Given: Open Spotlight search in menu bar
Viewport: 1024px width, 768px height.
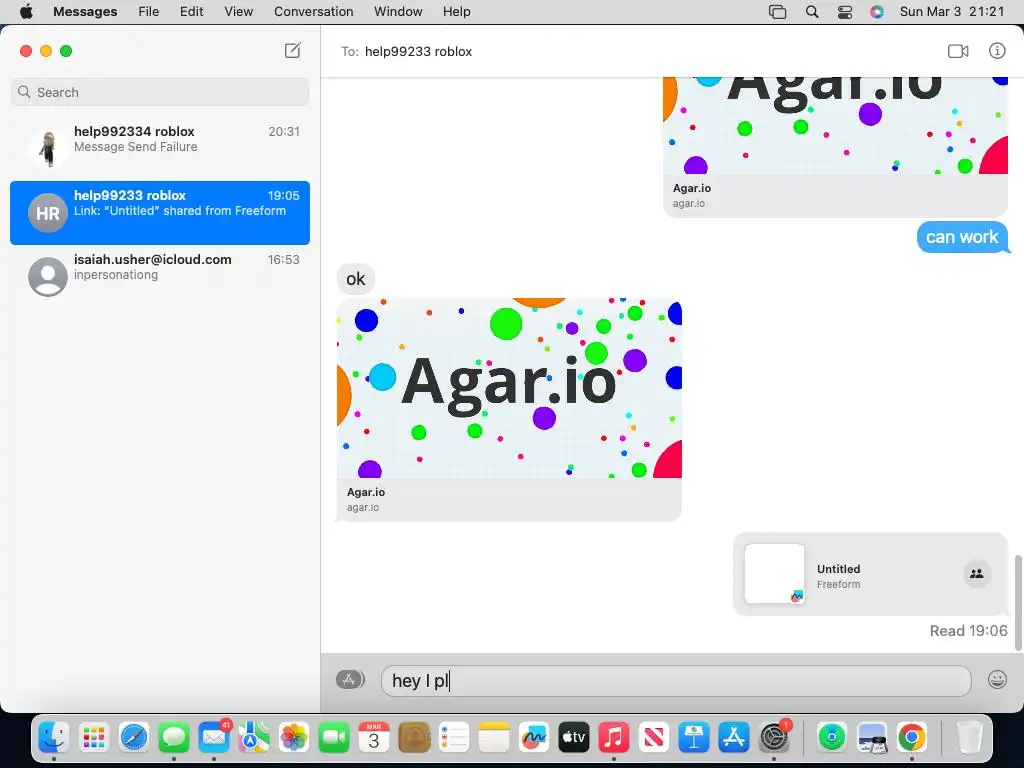Looking at the screenshot, I should pyautogui.click(x=812, y=12).
